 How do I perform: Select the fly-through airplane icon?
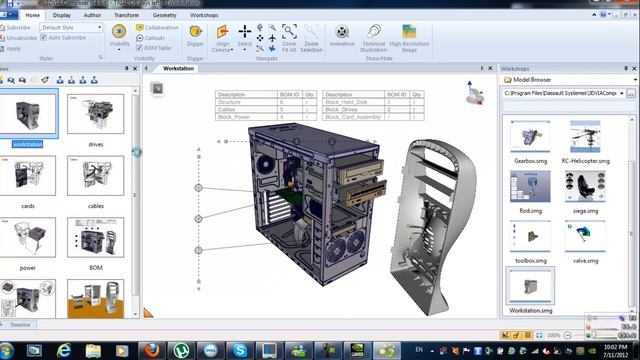point(272,38)
